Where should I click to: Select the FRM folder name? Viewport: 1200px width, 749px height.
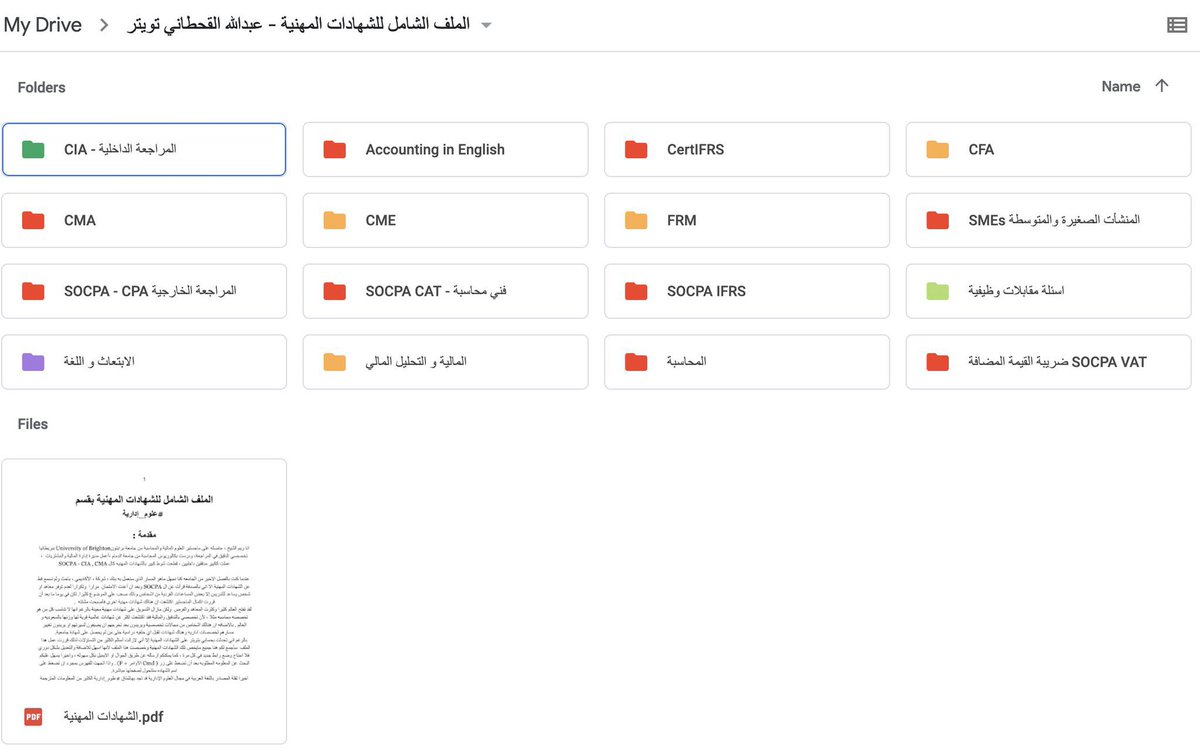pyautogui.click(x=682, y=220)
